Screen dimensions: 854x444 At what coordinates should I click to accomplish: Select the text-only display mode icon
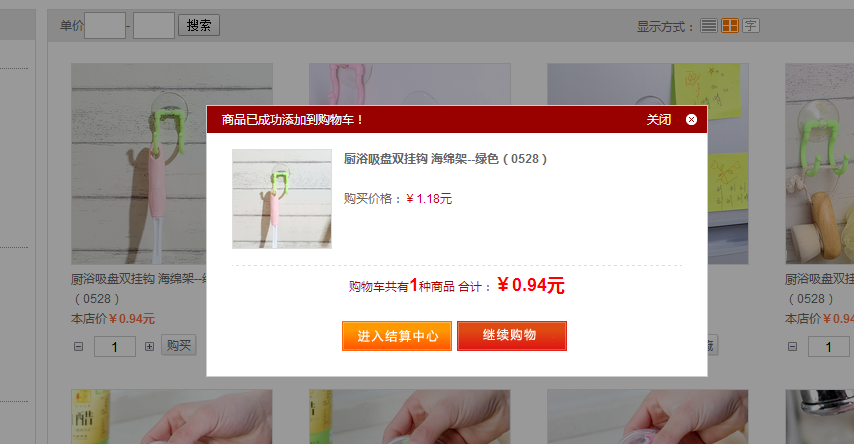[x=751, y=26]
